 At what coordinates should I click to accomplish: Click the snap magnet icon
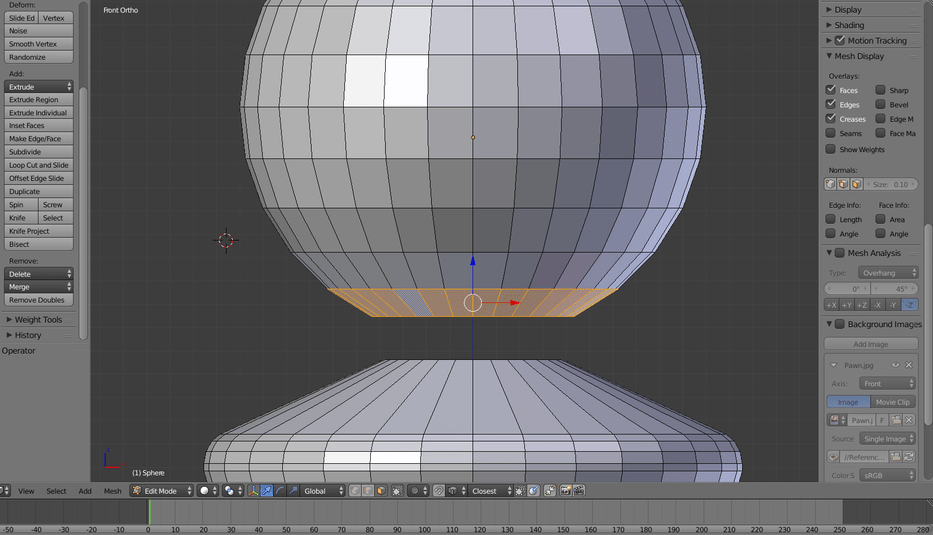click(439, 491)
